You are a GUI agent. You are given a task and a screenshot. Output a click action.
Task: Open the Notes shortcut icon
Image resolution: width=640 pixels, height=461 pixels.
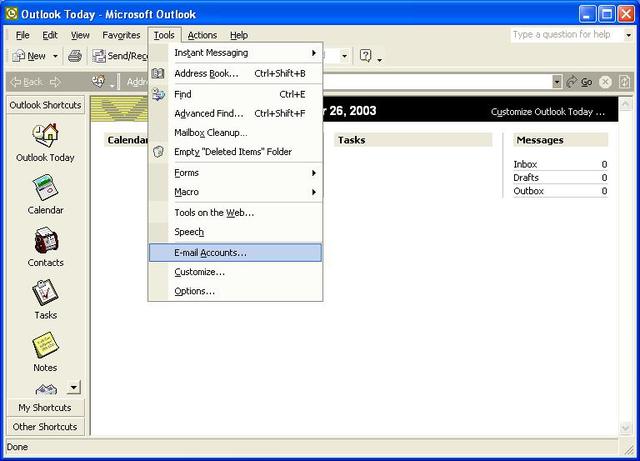coord(45,345)
